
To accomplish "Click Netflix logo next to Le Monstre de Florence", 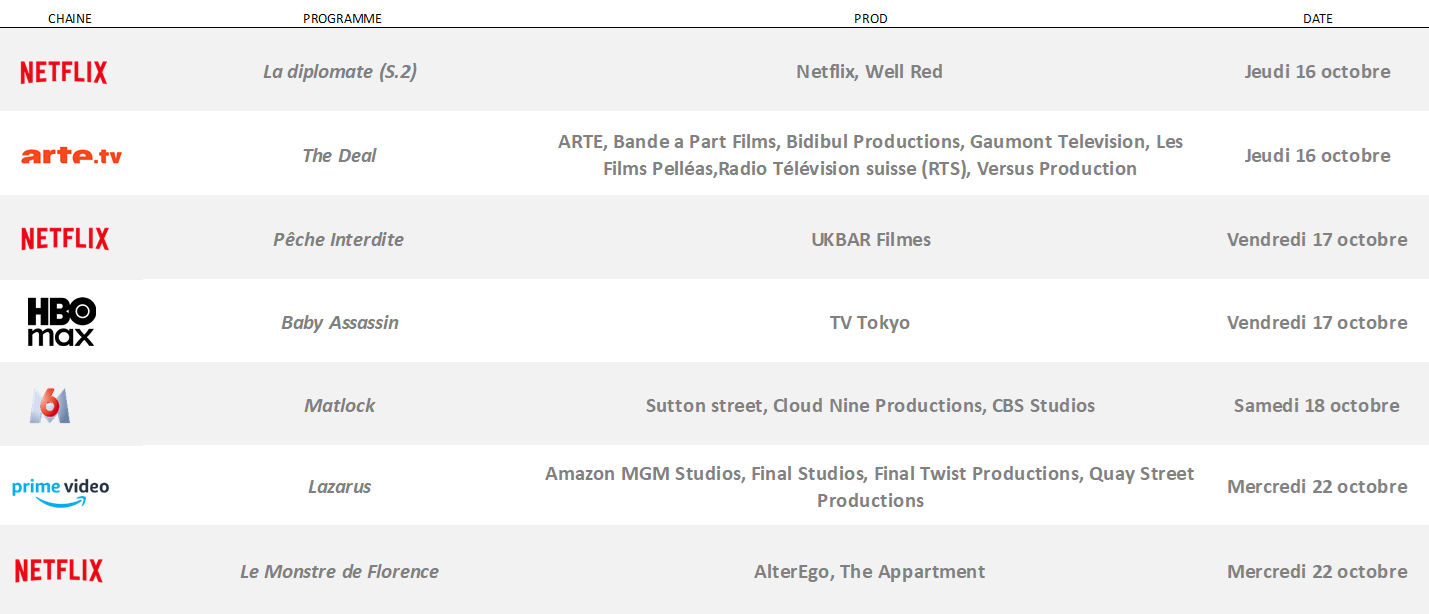I will tap(59, 571).
